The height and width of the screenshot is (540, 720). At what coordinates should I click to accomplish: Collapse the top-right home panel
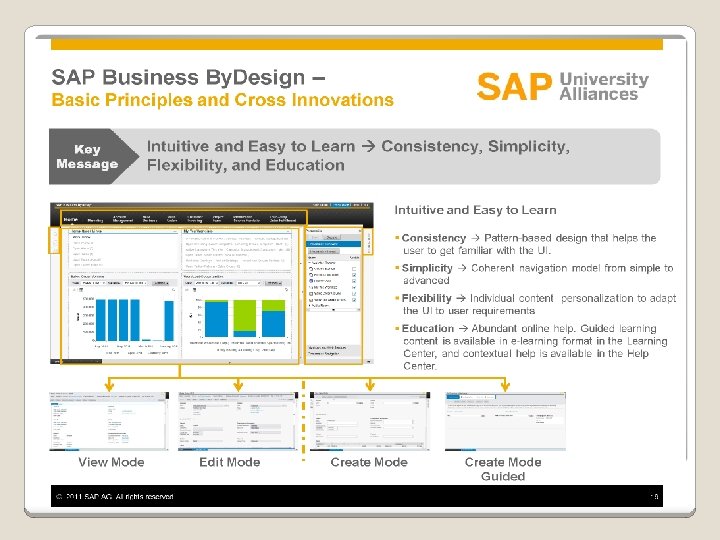click(x=288, y=231)
